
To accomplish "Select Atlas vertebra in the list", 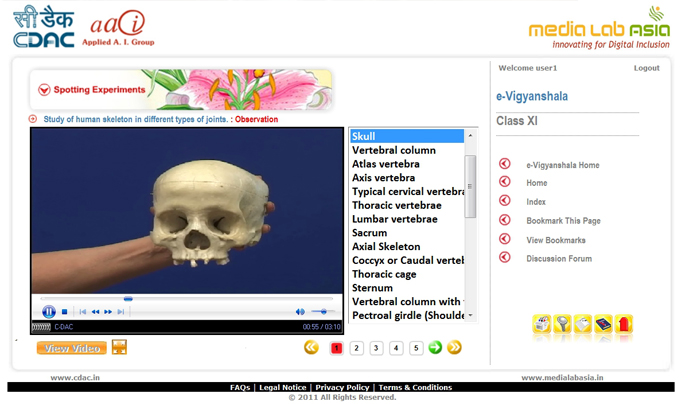I will tap(386, 164).
